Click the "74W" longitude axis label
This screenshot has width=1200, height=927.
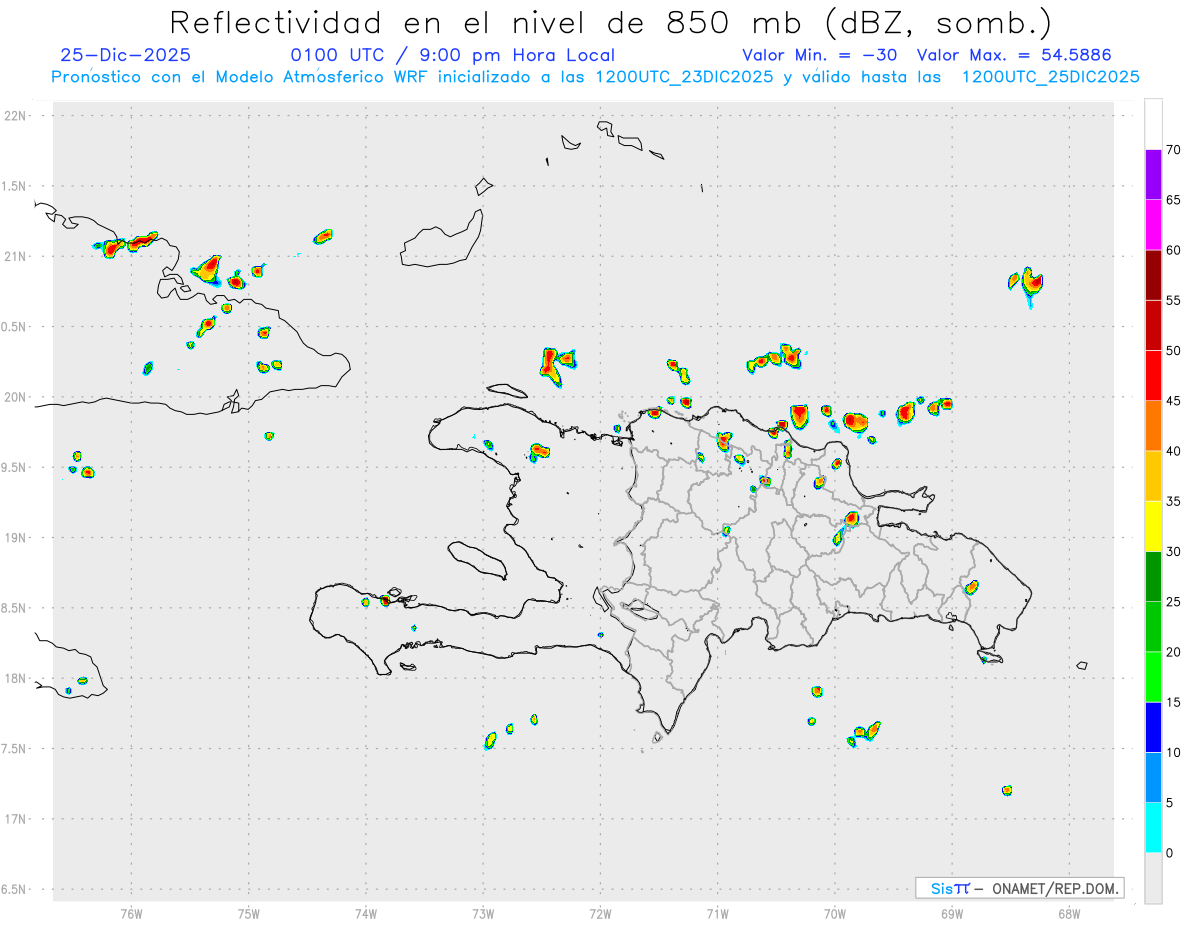(x=366, y=913)
